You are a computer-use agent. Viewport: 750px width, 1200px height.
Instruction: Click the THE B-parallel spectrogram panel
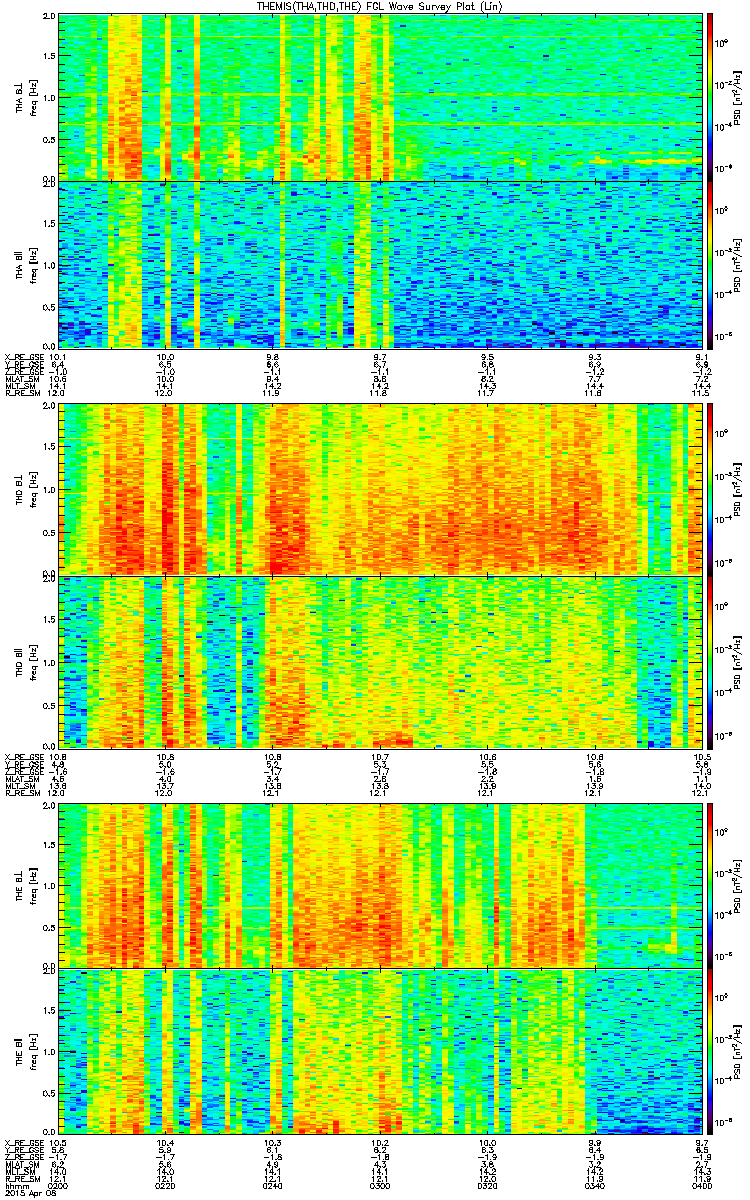click(380, 1053)
